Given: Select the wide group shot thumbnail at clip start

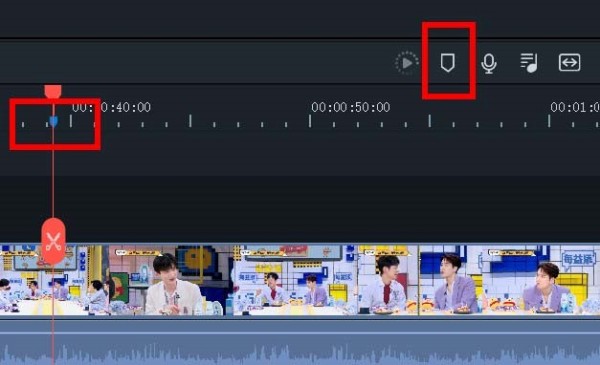Looking at the screenshot, I should pyautogui.click(x=54, y=280).
